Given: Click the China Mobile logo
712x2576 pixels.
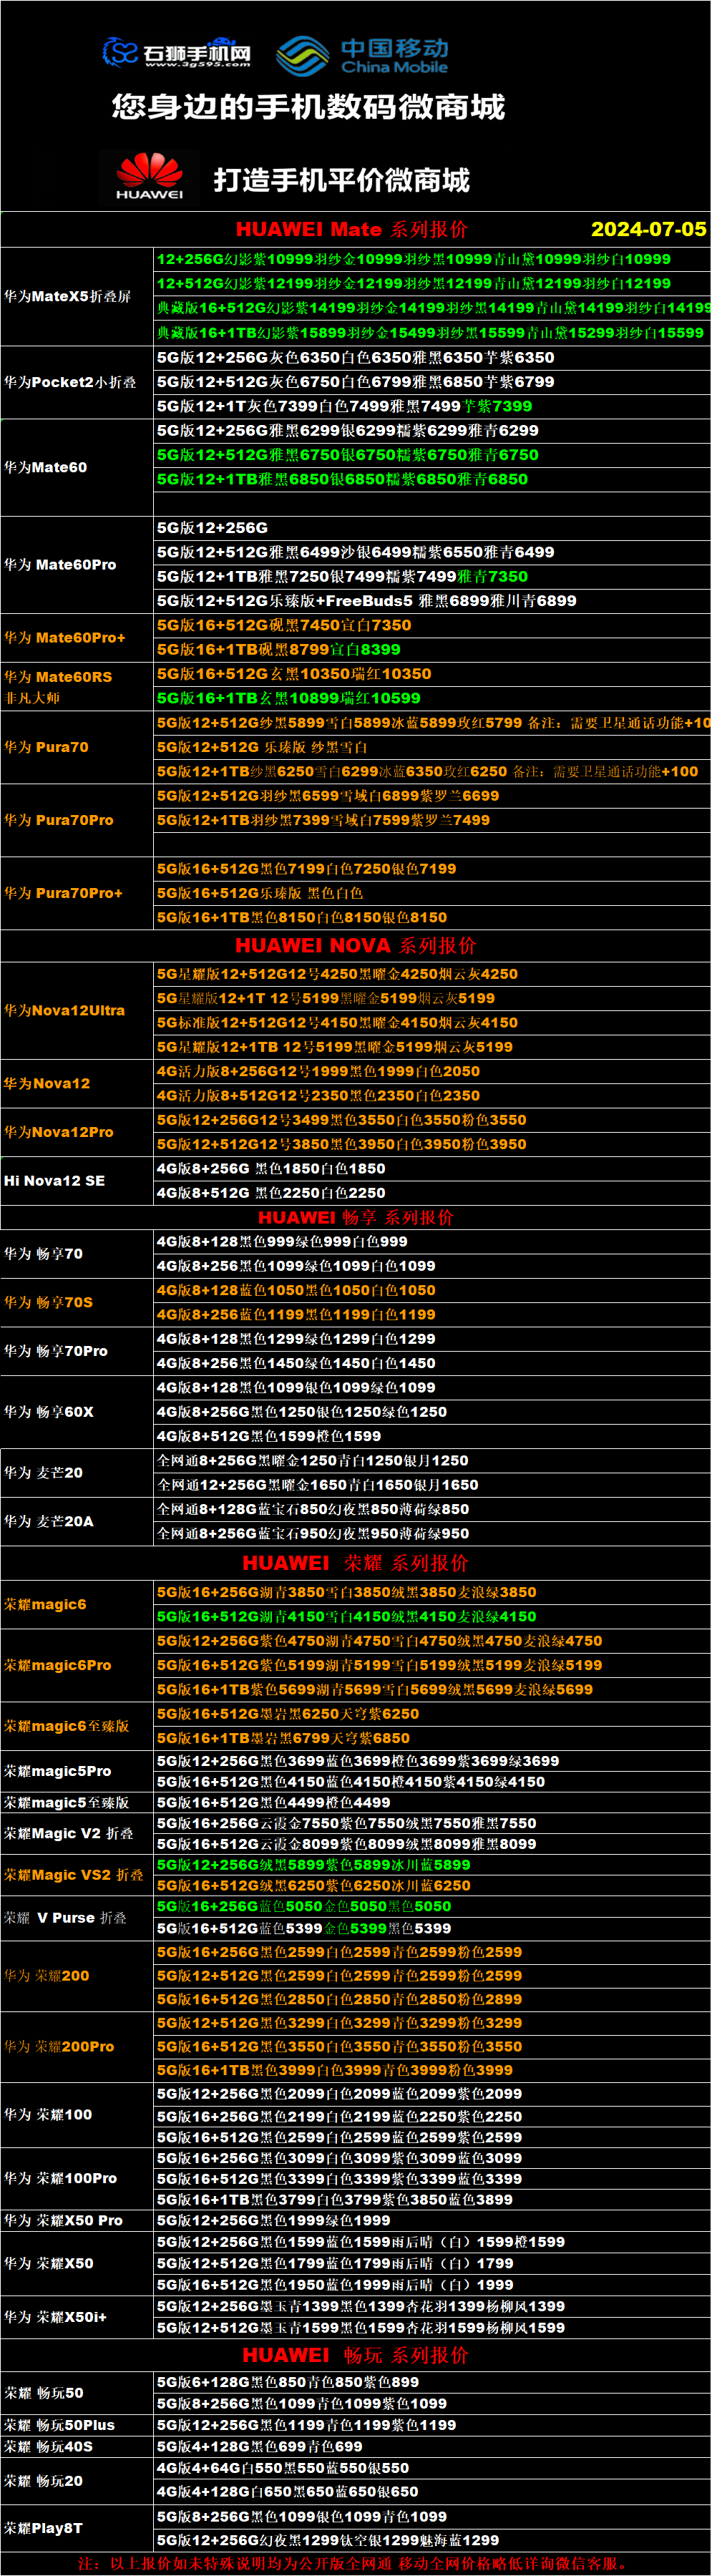Looking at the screenshot, I should pos(362,56).
